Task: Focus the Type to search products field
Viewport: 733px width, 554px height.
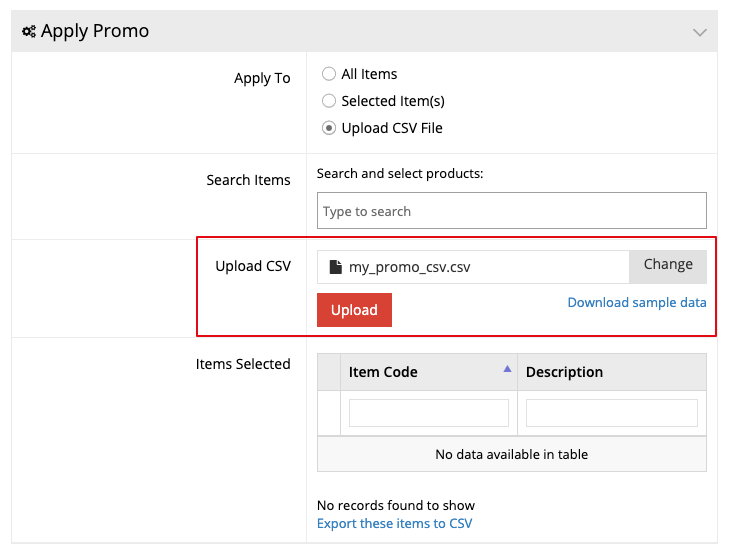Action: [x=511, y=211]
